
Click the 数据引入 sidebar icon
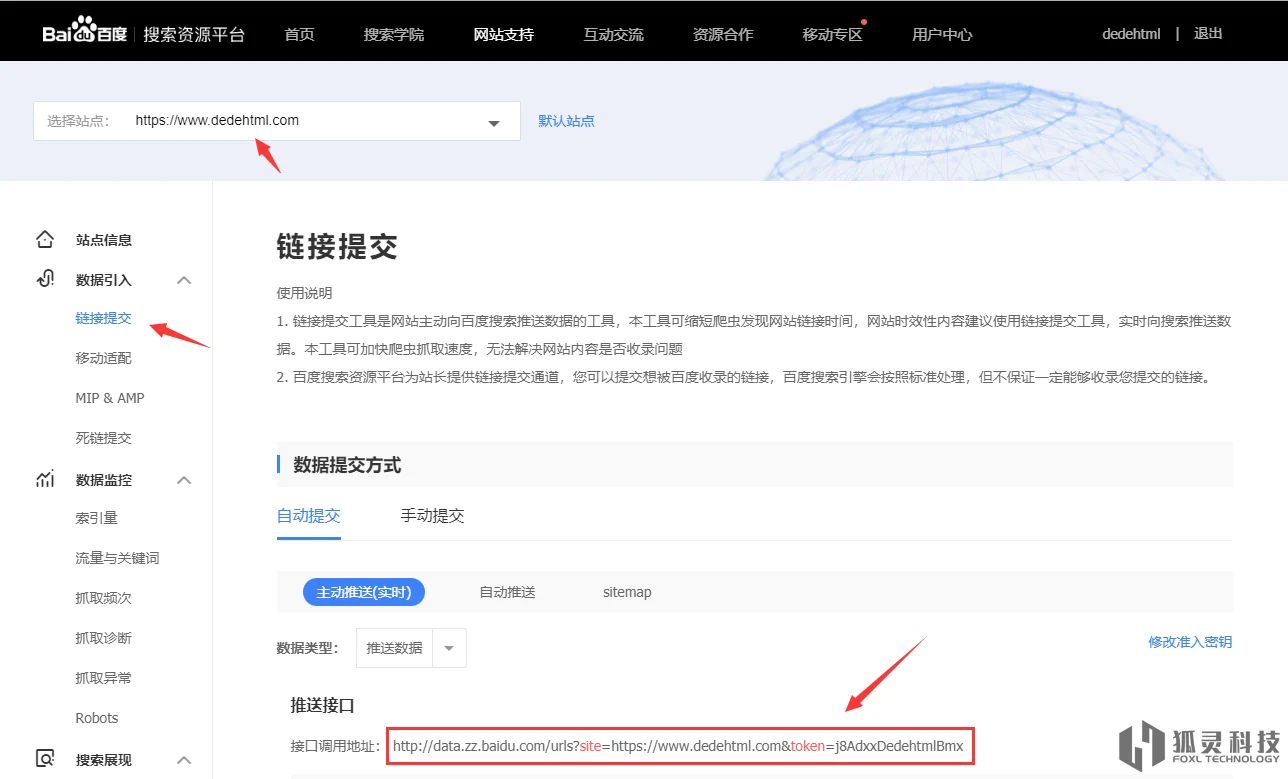(x=45, y=280)
